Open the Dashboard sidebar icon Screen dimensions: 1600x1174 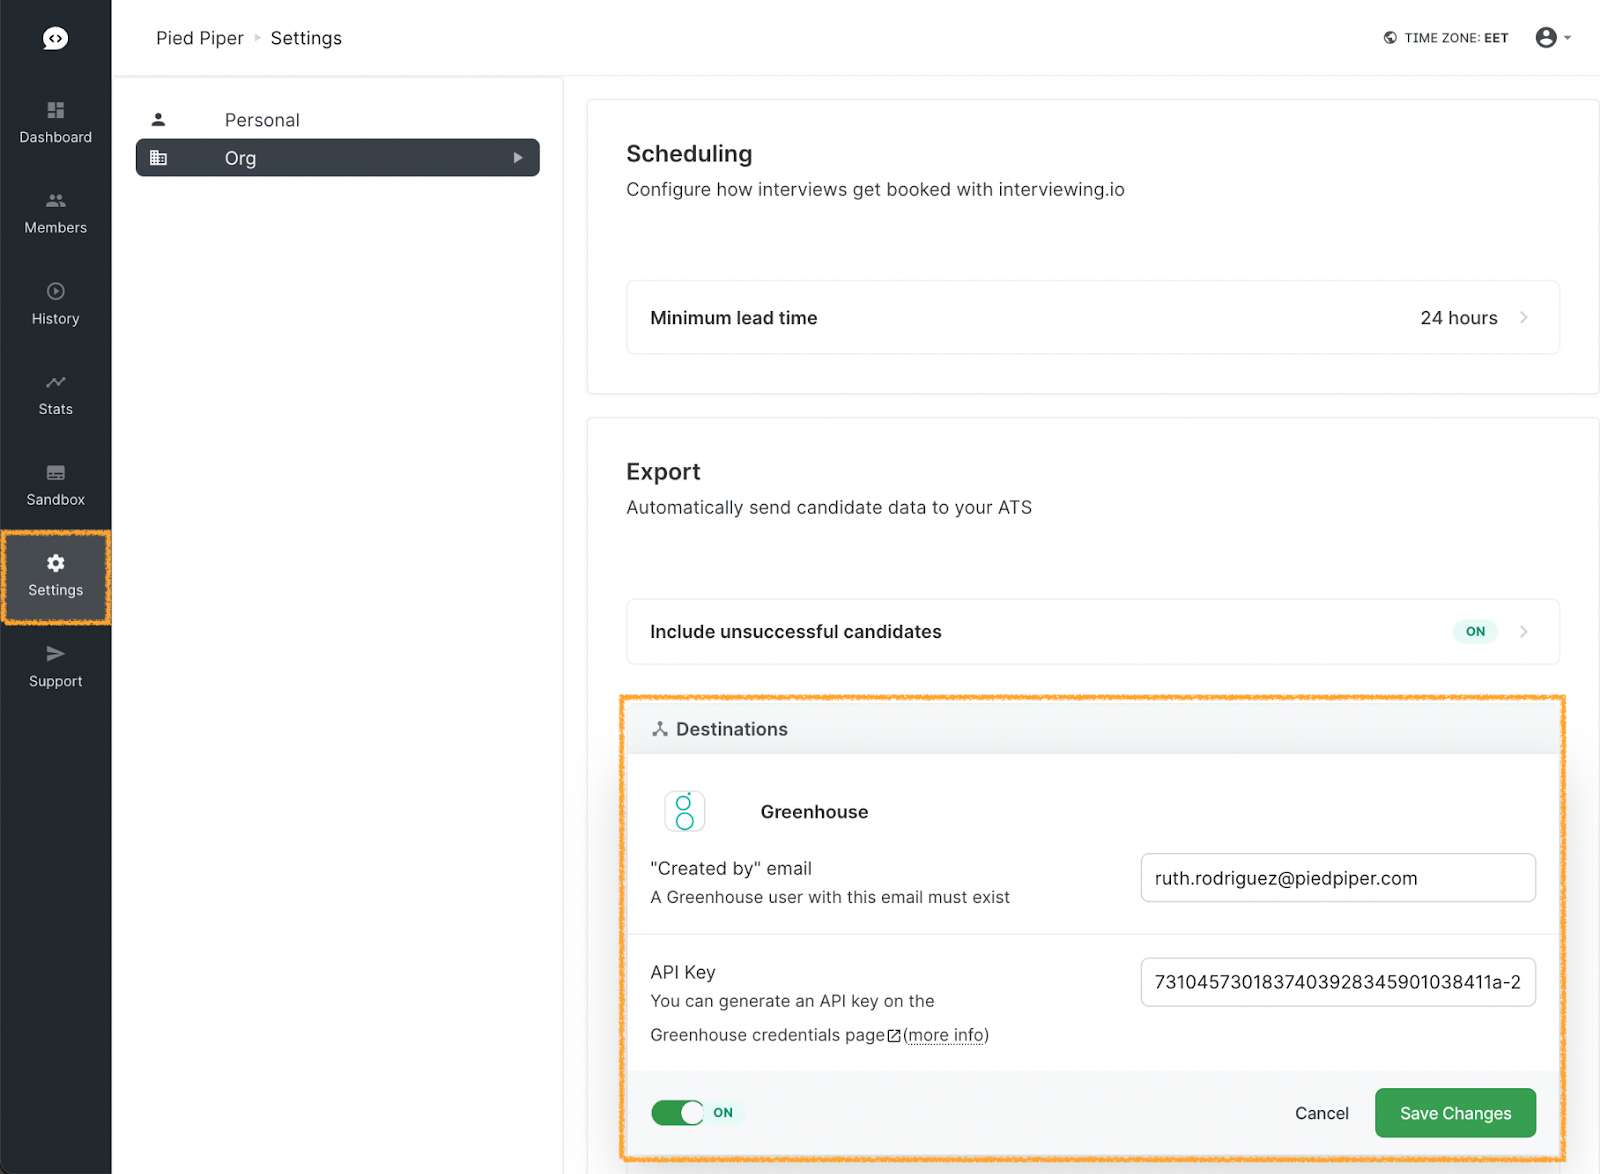tap(56, 110)
